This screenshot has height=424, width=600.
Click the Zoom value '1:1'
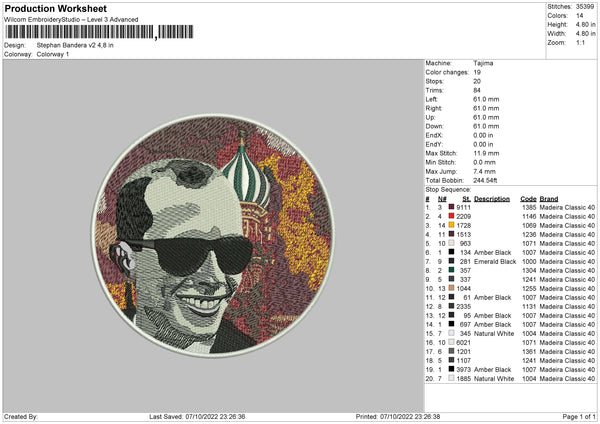click(580, 42)
